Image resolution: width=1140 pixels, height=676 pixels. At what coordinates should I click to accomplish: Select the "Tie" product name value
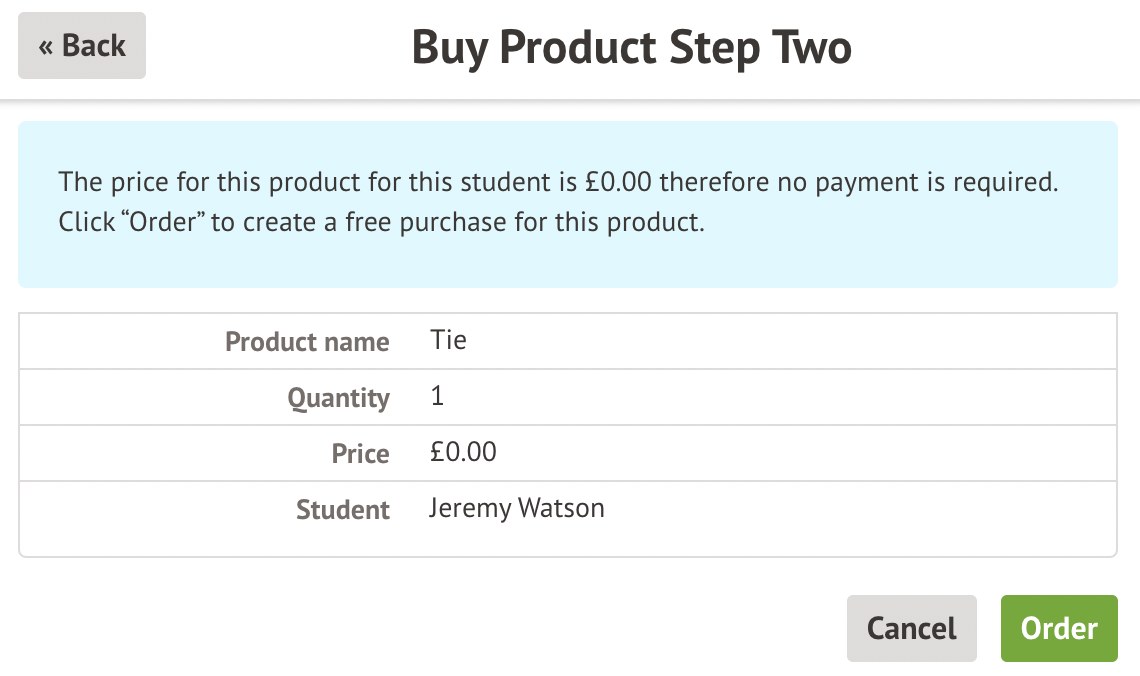tap(448, 340)
